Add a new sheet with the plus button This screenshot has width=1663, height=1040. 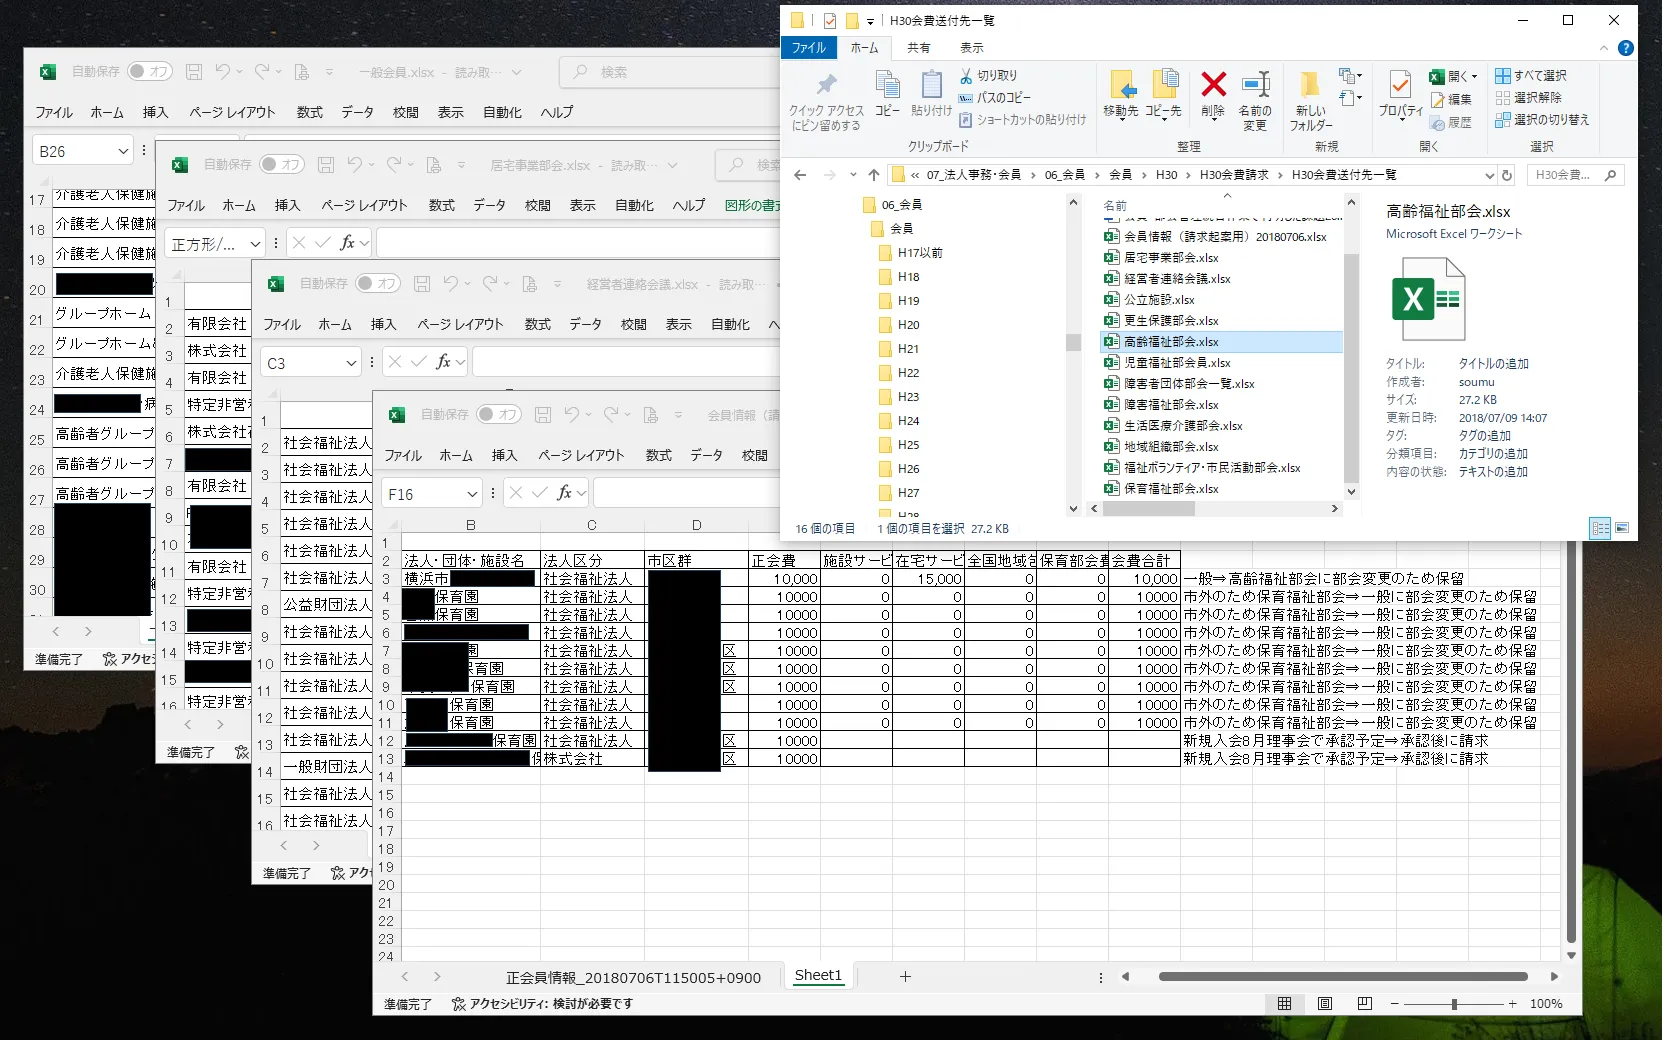[905, 976]
